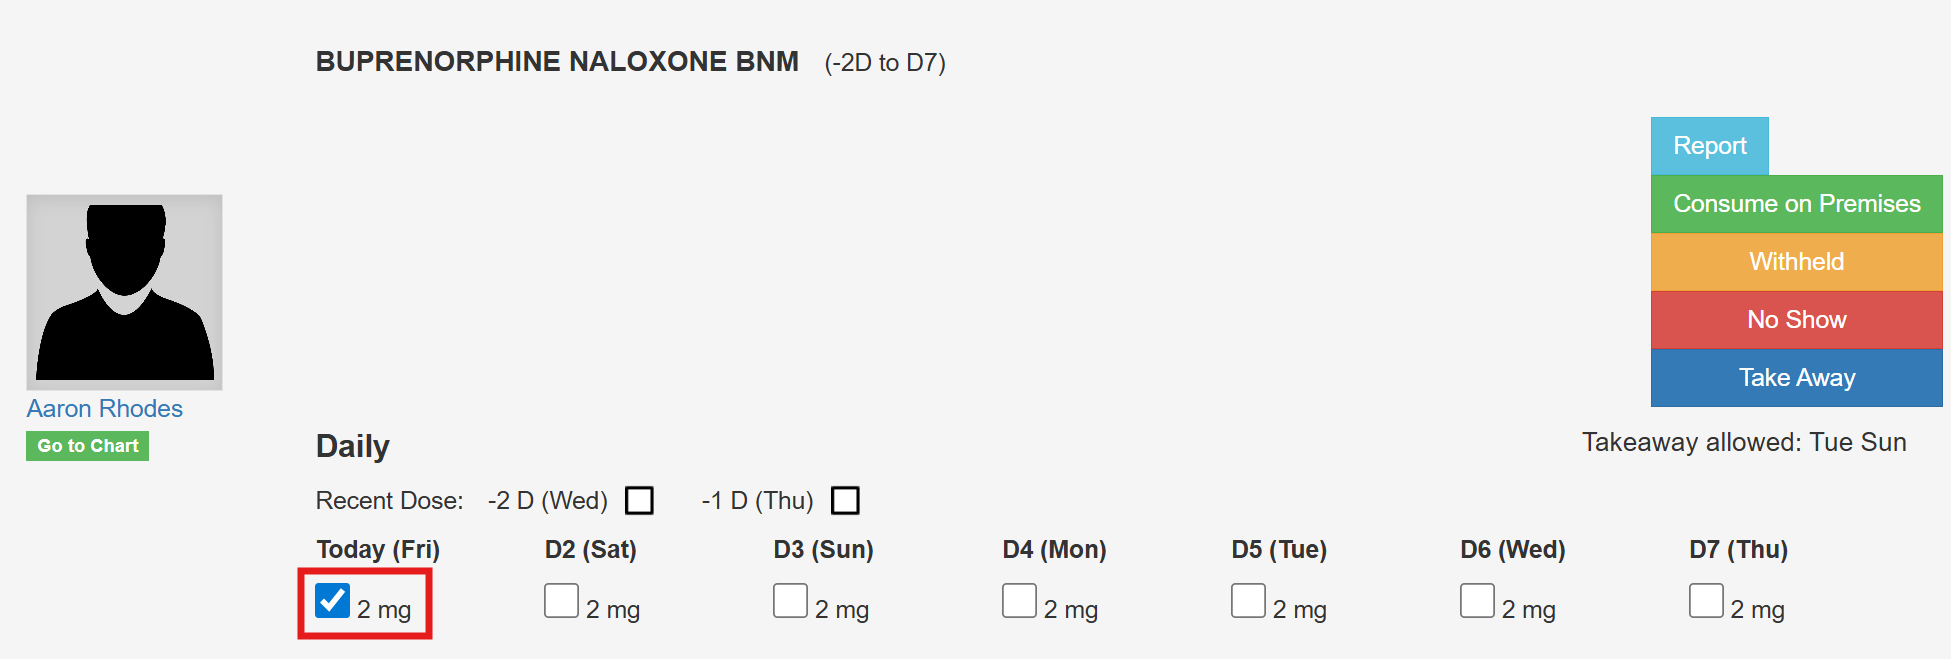Check the D2 (Sat) dose checkbox
The image size is (1951, 659).
pos(561,601)
